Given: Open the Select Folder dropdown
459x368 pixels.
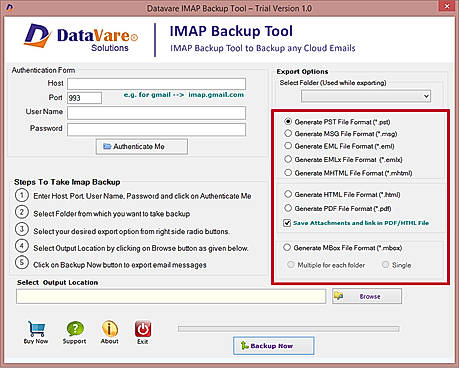Looking at the screenshot, I should (x=366, y=96).
